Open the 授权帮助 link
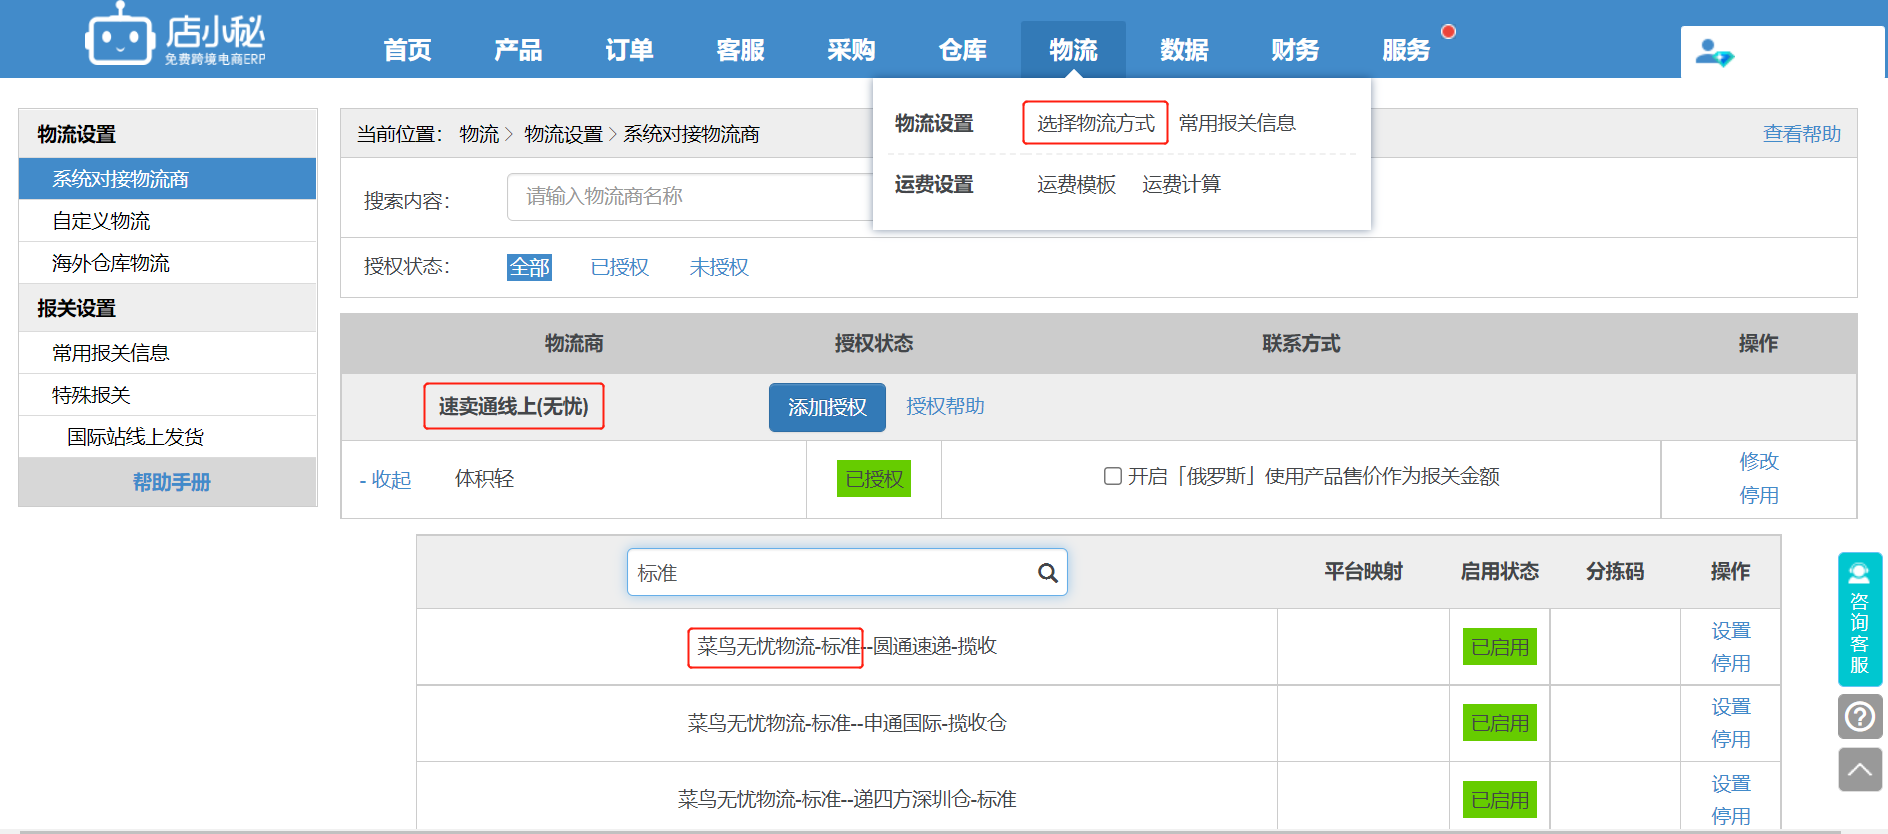This screenshot has height=834, width=1888. coord(945,406)
